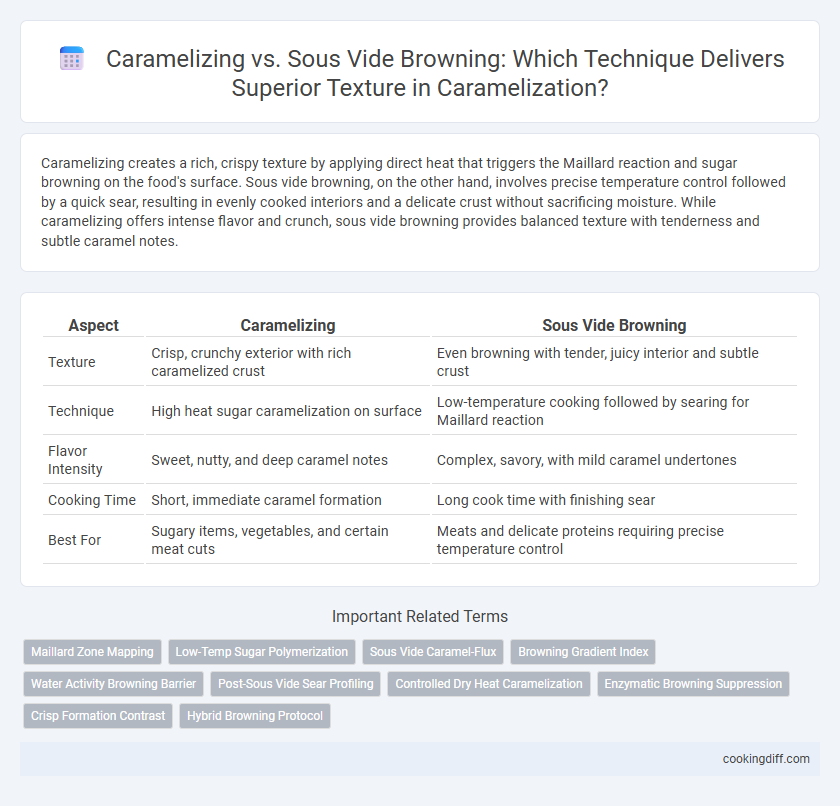Click the Caramelizing column header
The height and width of the screenshot is (806, 840).
pos(288,325)
